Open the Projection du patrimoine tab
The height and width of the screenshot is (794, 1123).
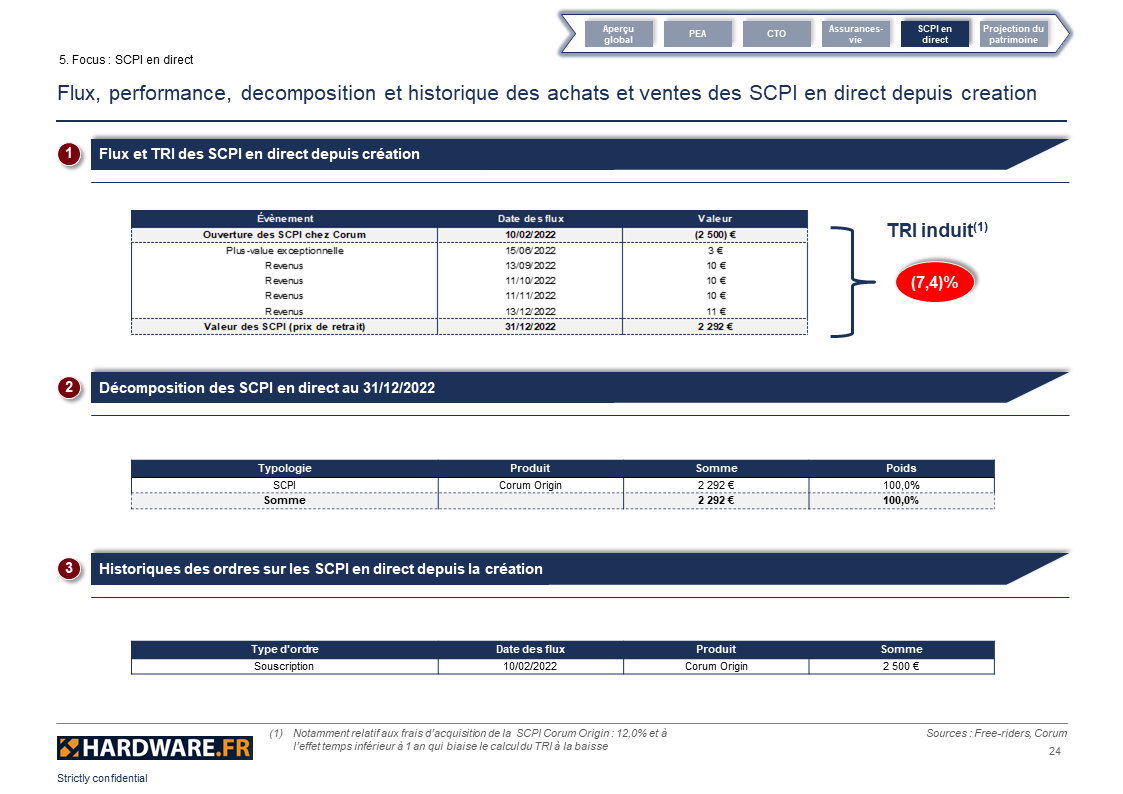tap(1013, 34)
